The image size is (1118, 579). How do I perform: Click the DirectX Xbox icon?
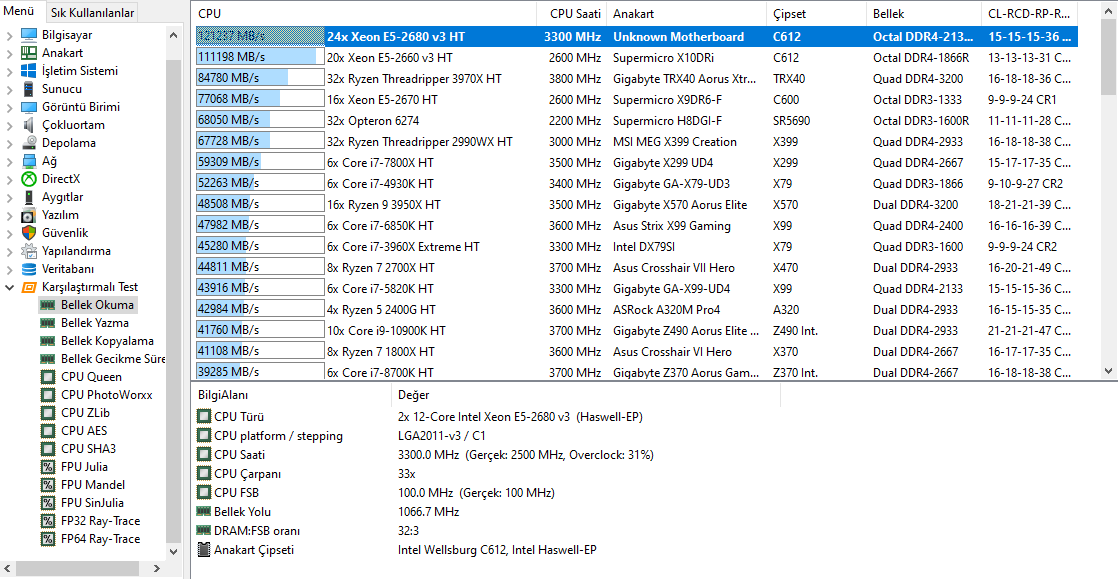(29, 179)
